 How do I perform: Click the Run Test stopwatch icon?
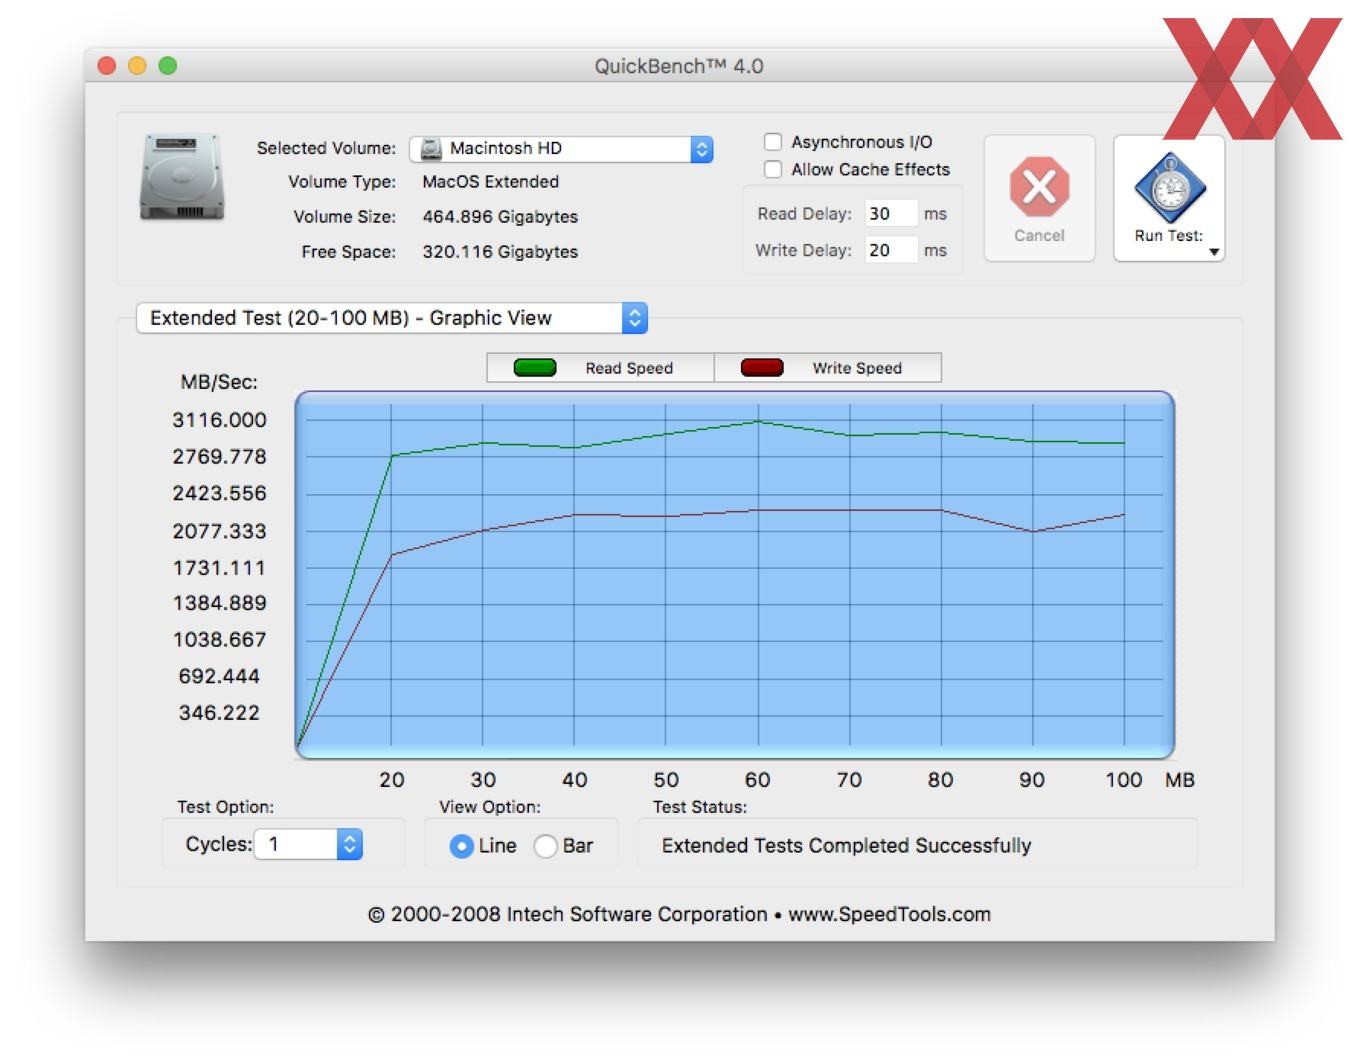(1169, 188)
